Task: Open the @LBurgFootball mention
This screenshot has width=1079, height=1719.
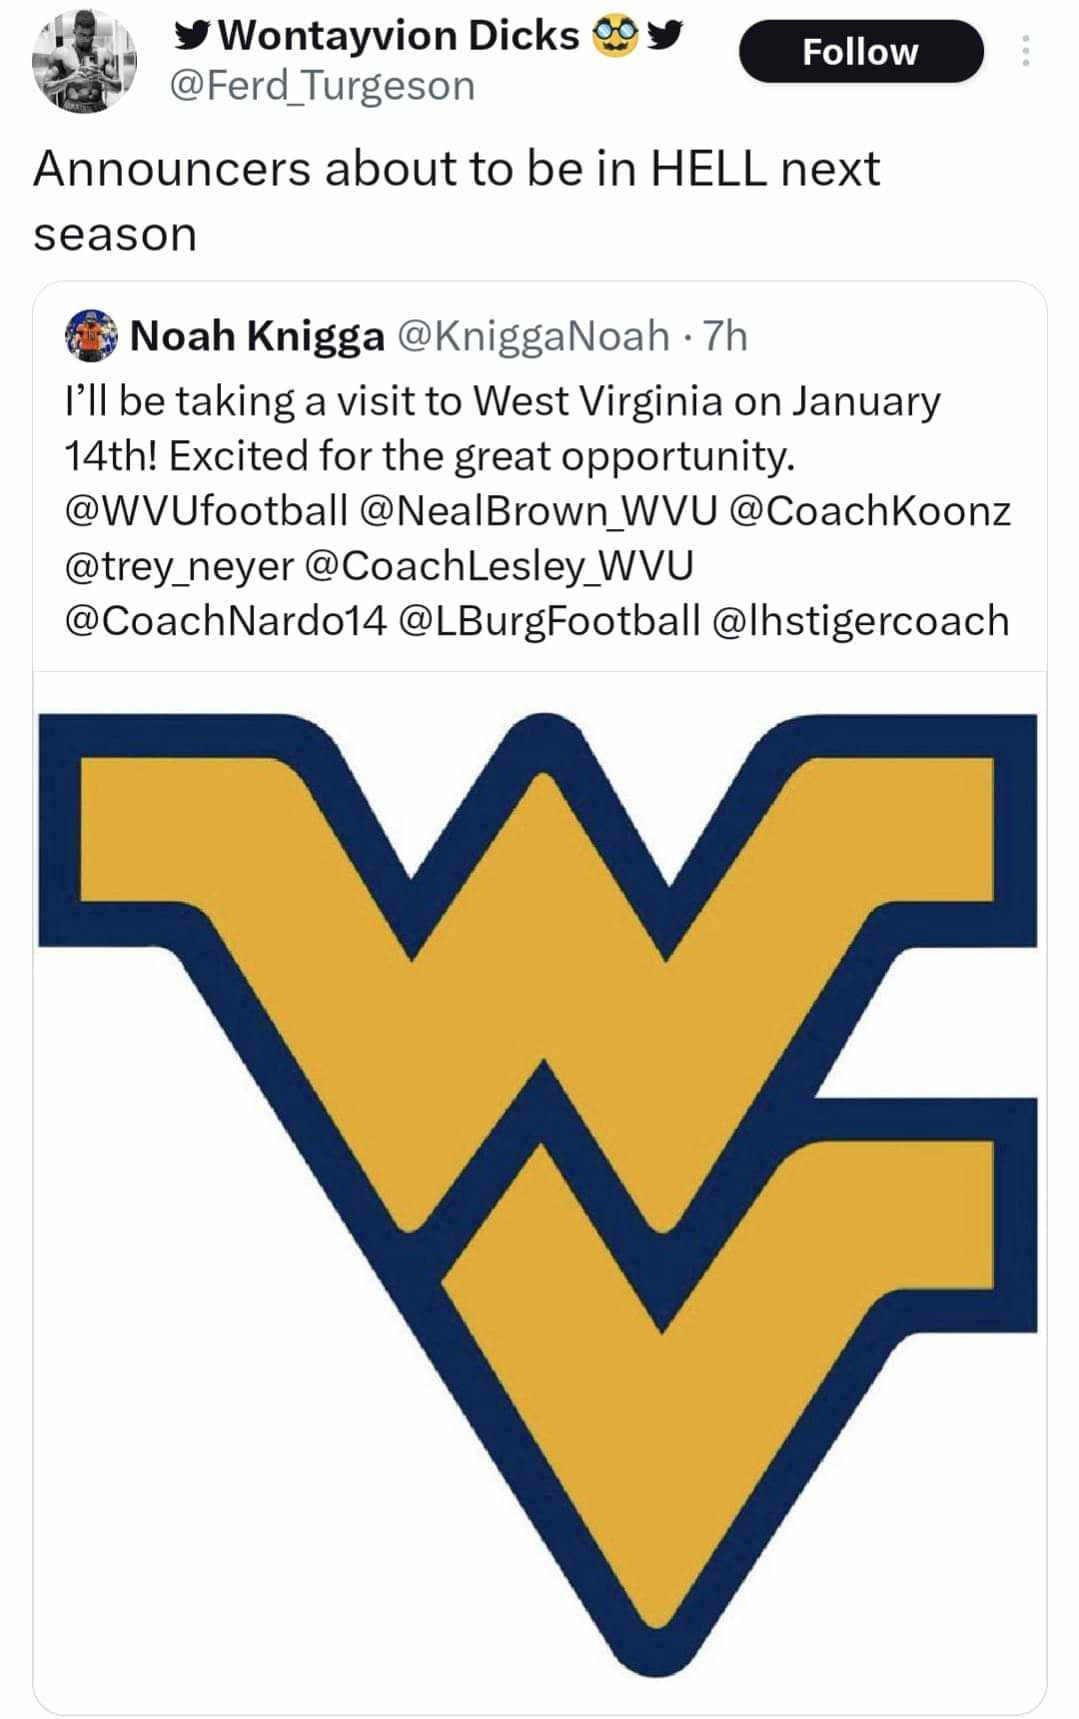Action: (549, 620)
